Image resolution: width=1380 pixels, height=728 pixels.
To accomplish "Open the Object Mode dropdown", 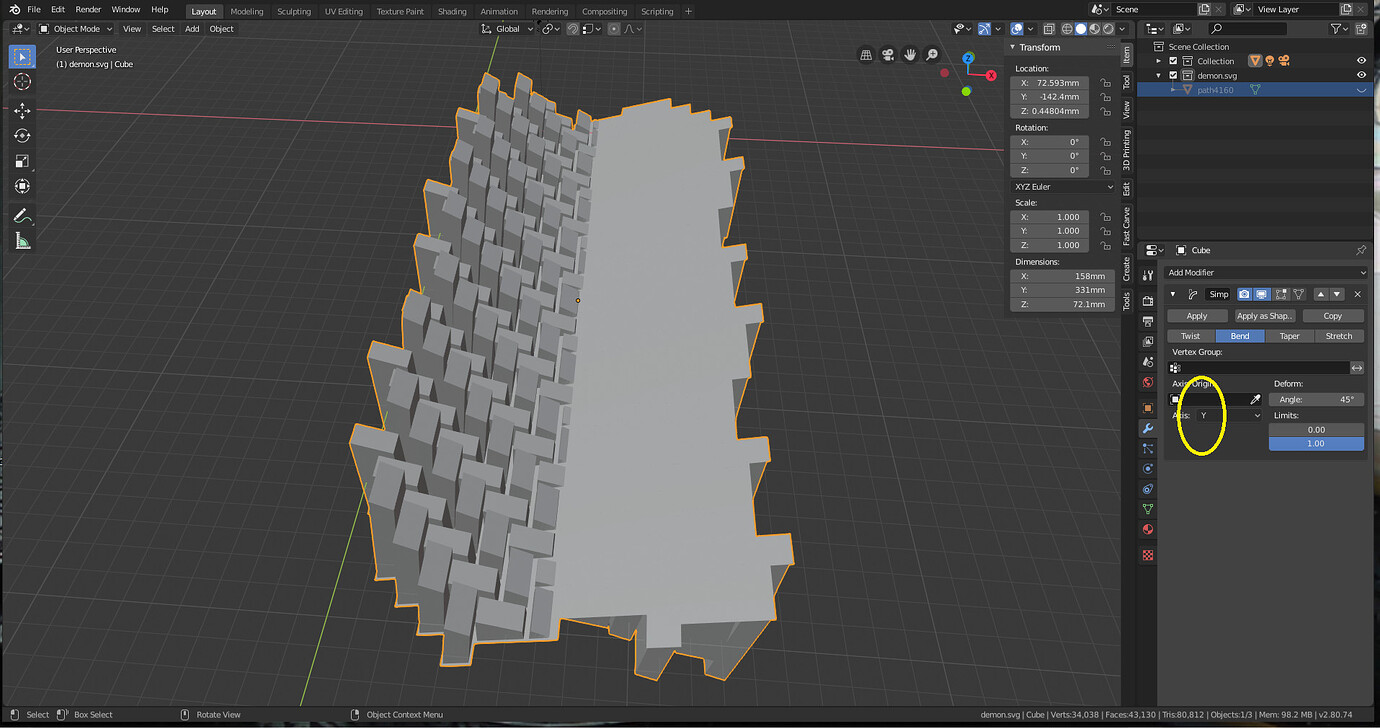I will click(77, 29).
